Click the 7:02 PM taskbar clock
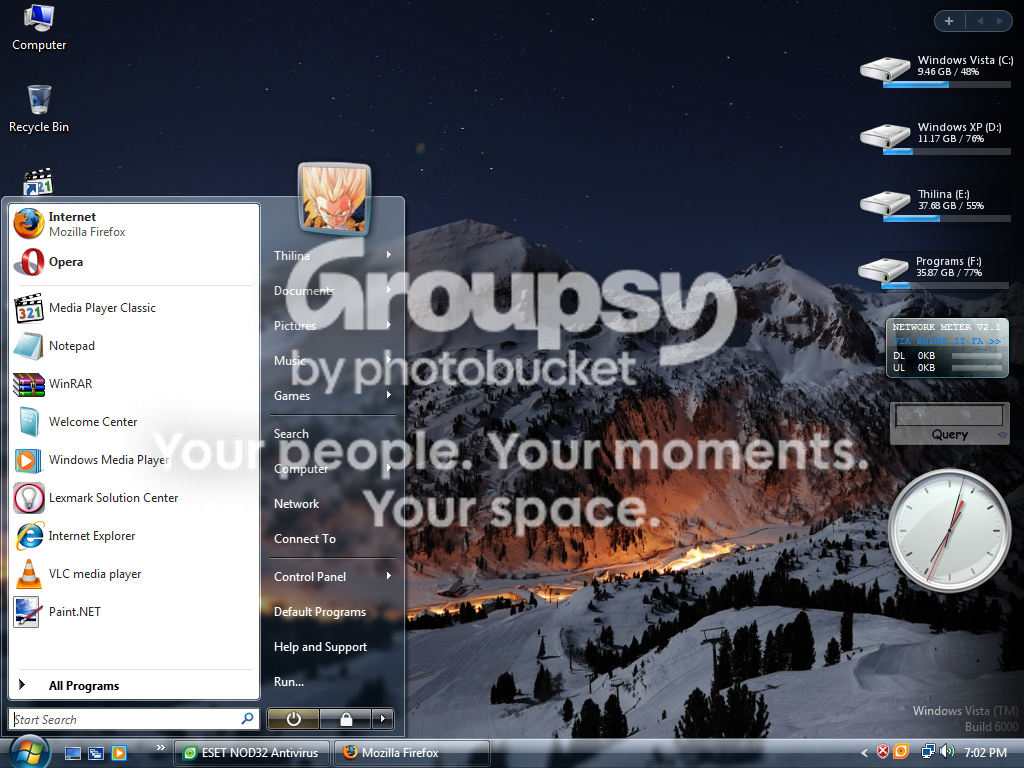This screenshot has height=768, width=1024. (x=985, y=752)
